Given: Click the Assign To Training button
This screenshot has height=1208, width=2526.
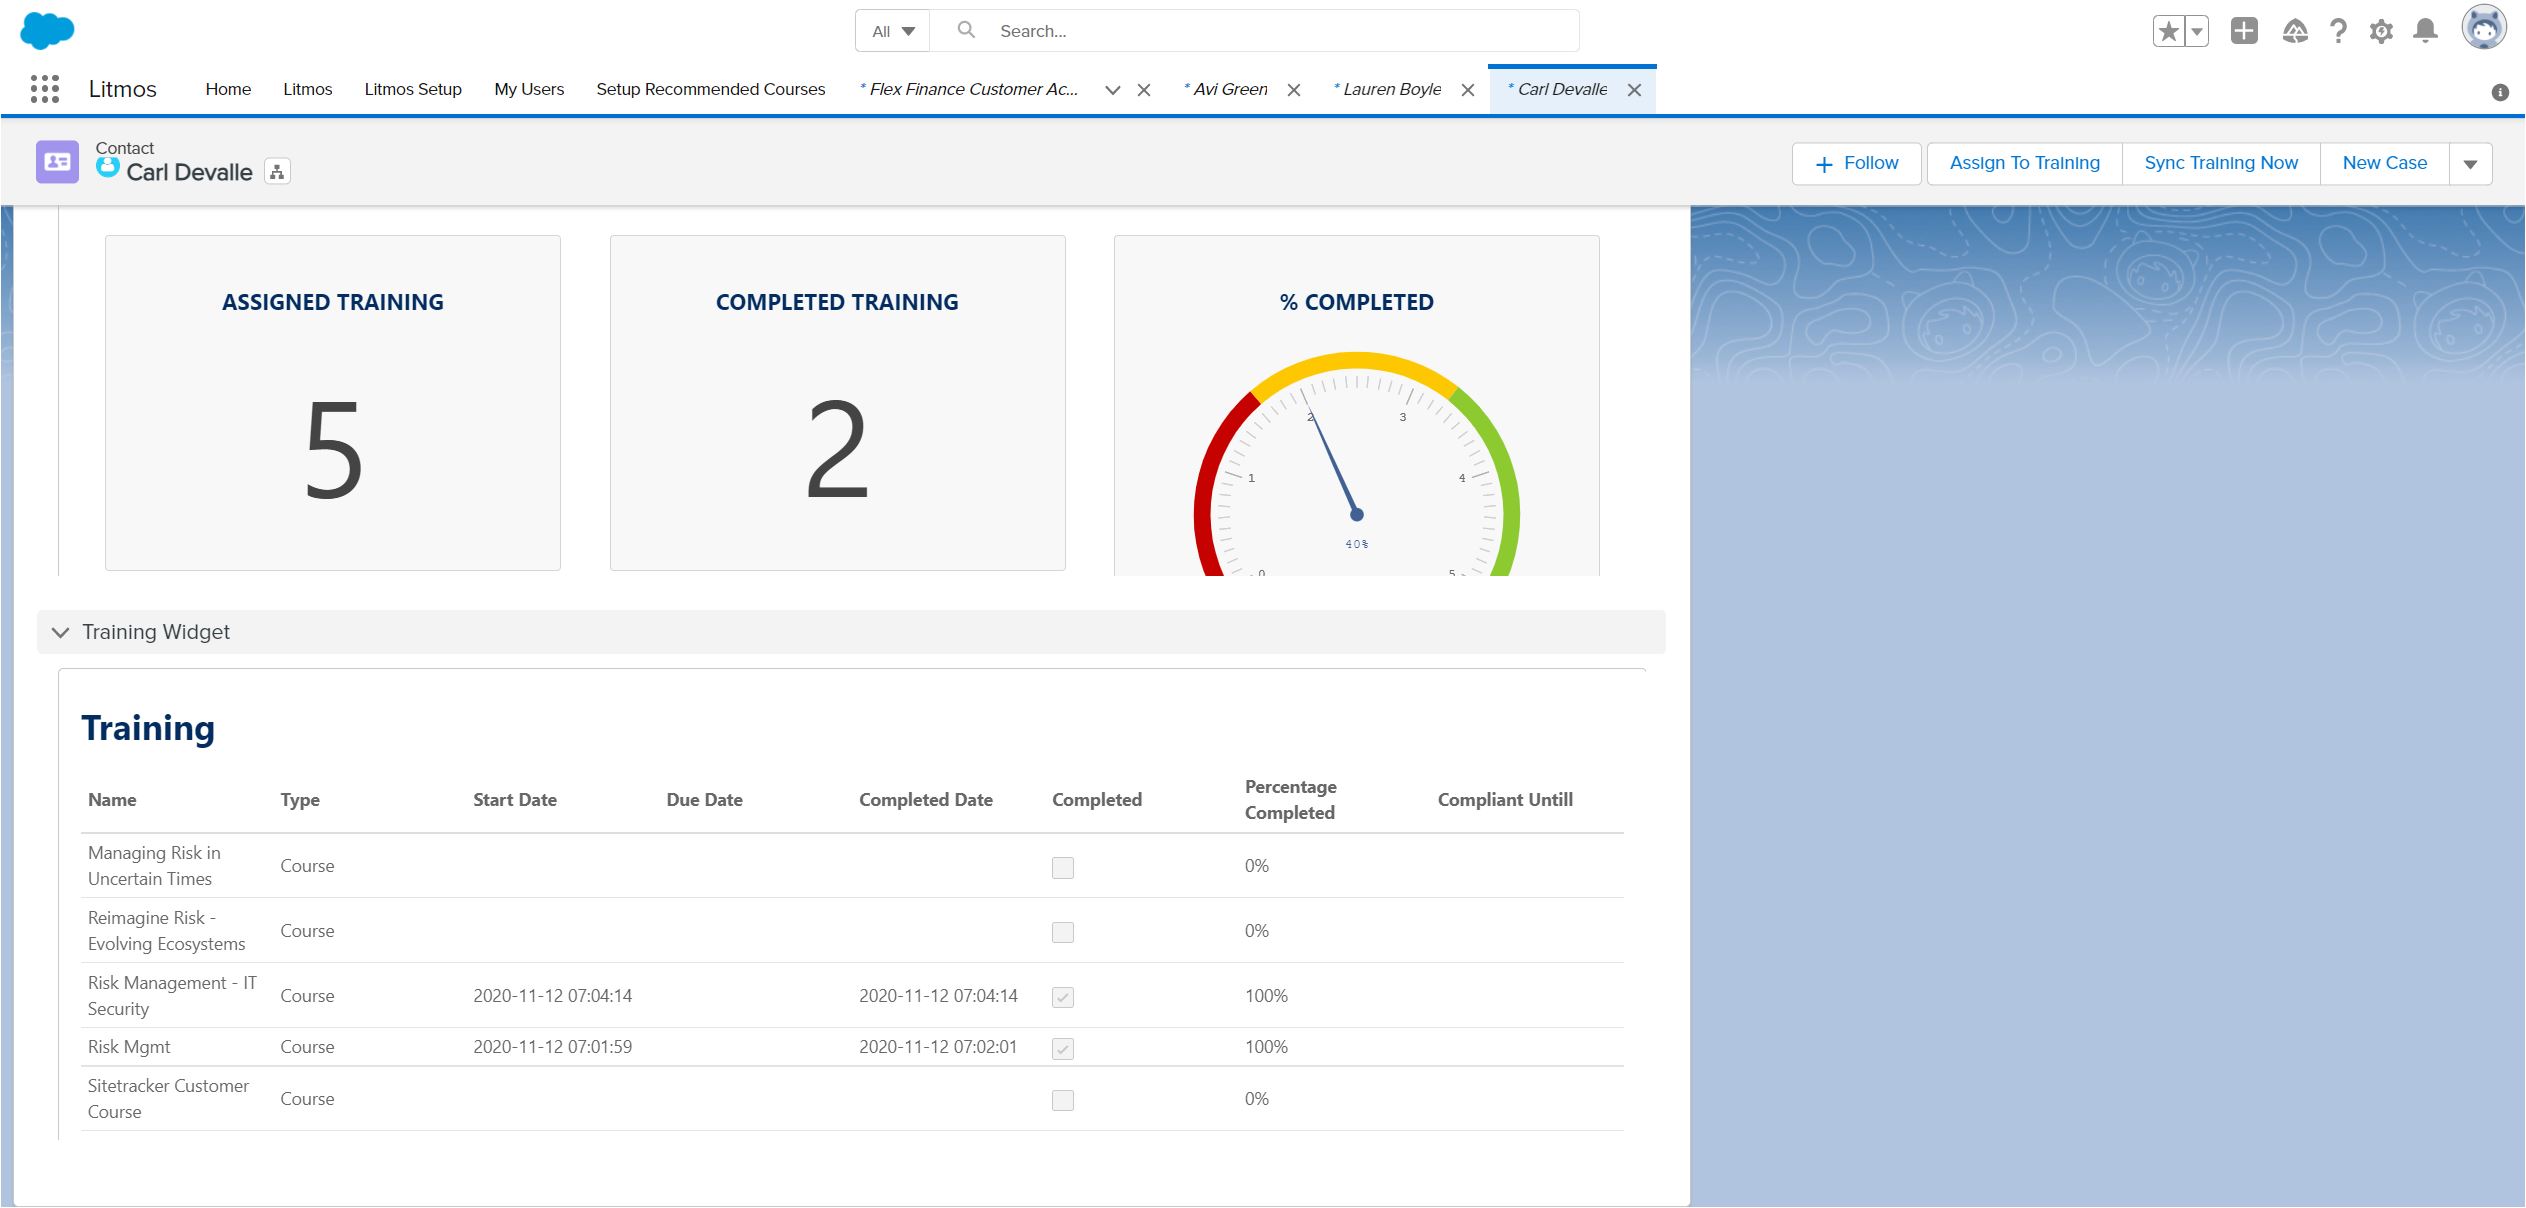Looking at the screenshot, I should (2024, 163).
